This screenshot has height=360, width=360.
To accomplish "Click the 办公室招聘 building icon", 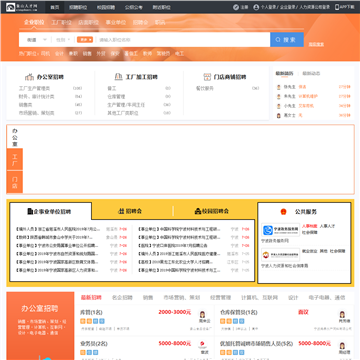I will click(30, 77).
